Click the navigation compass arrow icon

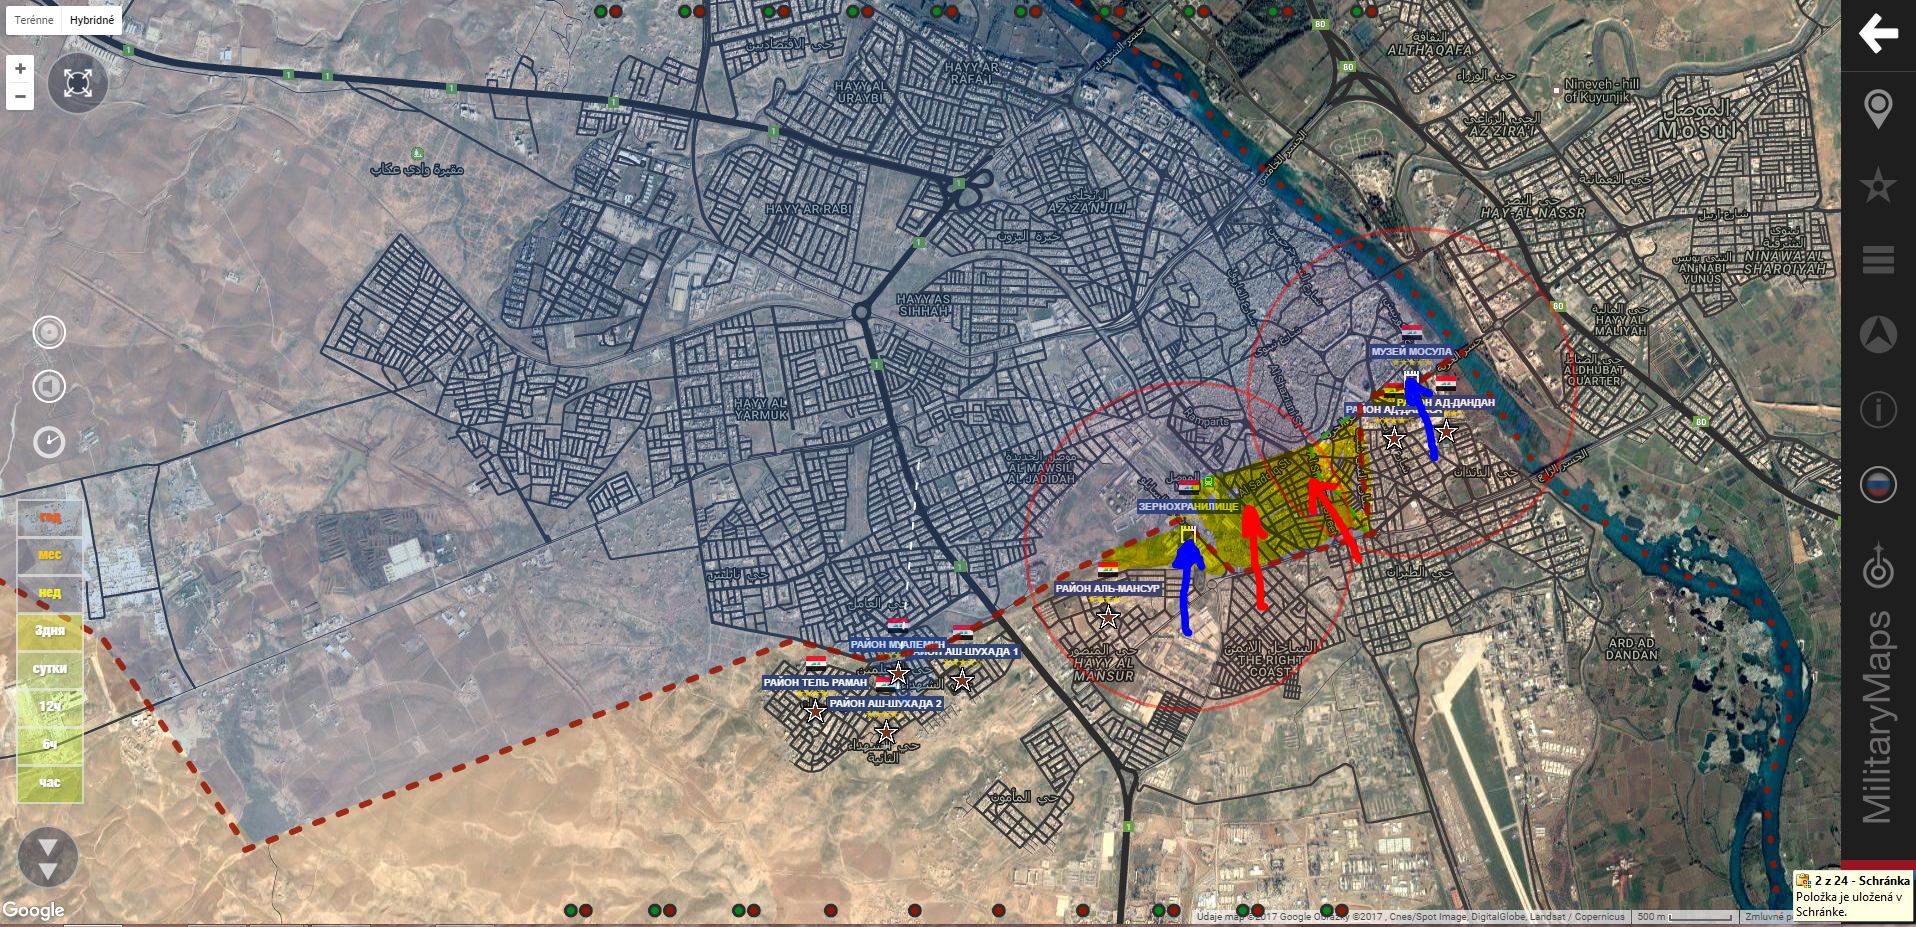(1878, 334)
